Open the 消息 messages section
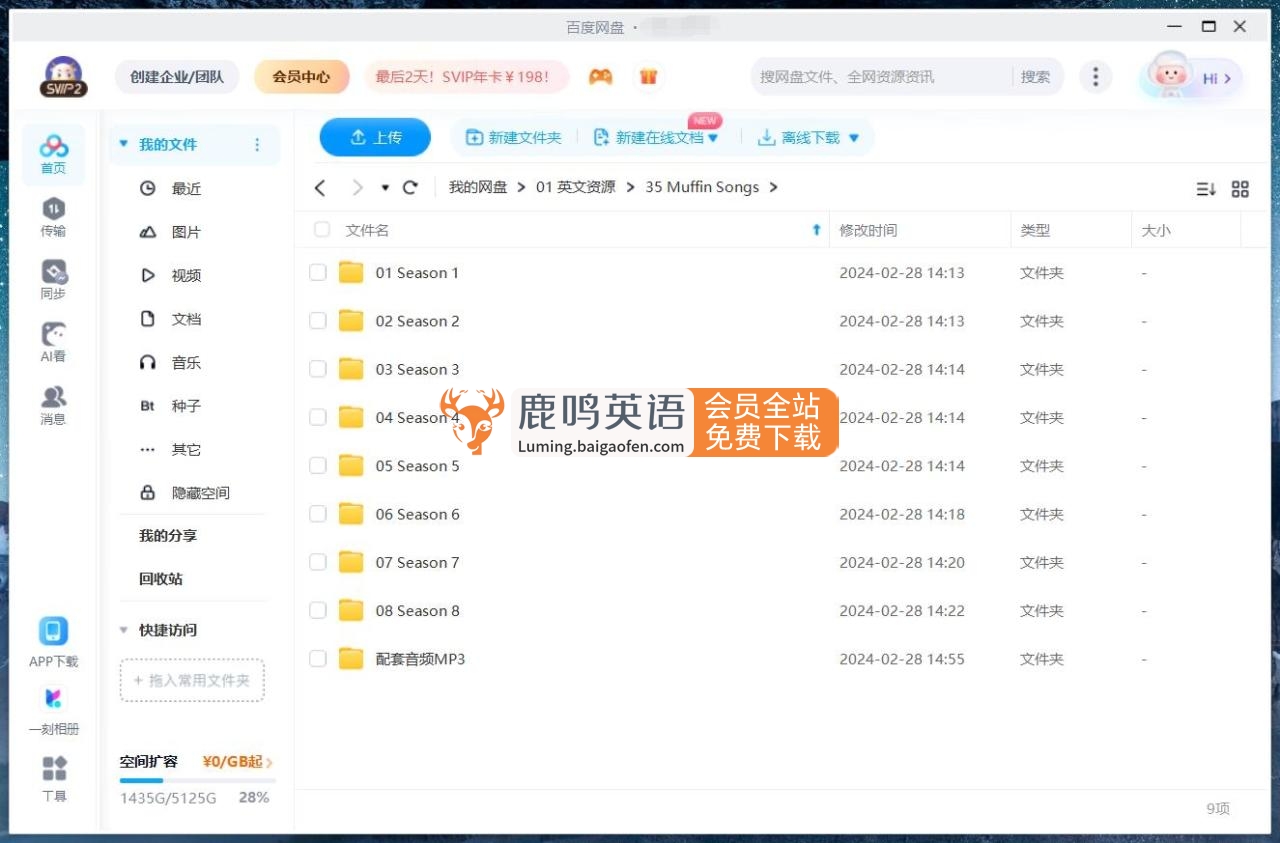 click(53, 406)
